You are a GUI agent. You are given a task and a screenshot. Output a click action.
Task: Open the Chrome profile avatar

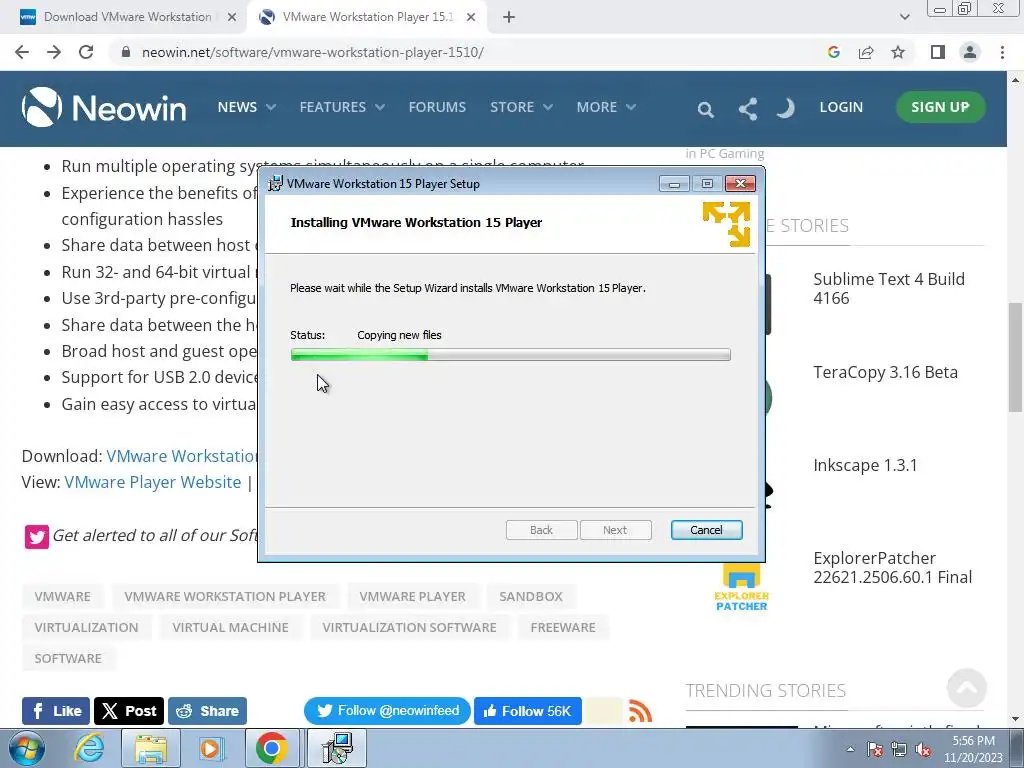(x=970, y=52)
